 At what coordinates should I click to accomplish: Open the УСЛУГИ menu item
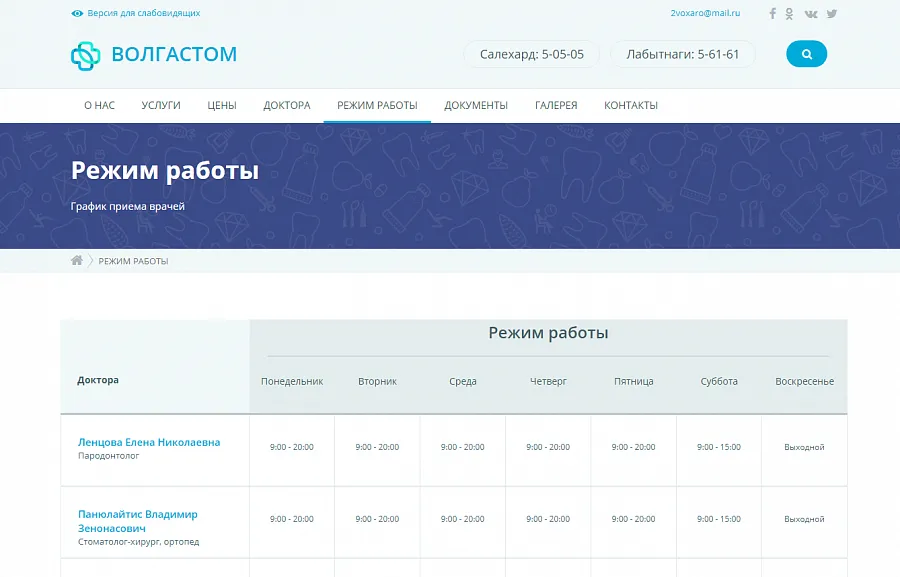161,106
